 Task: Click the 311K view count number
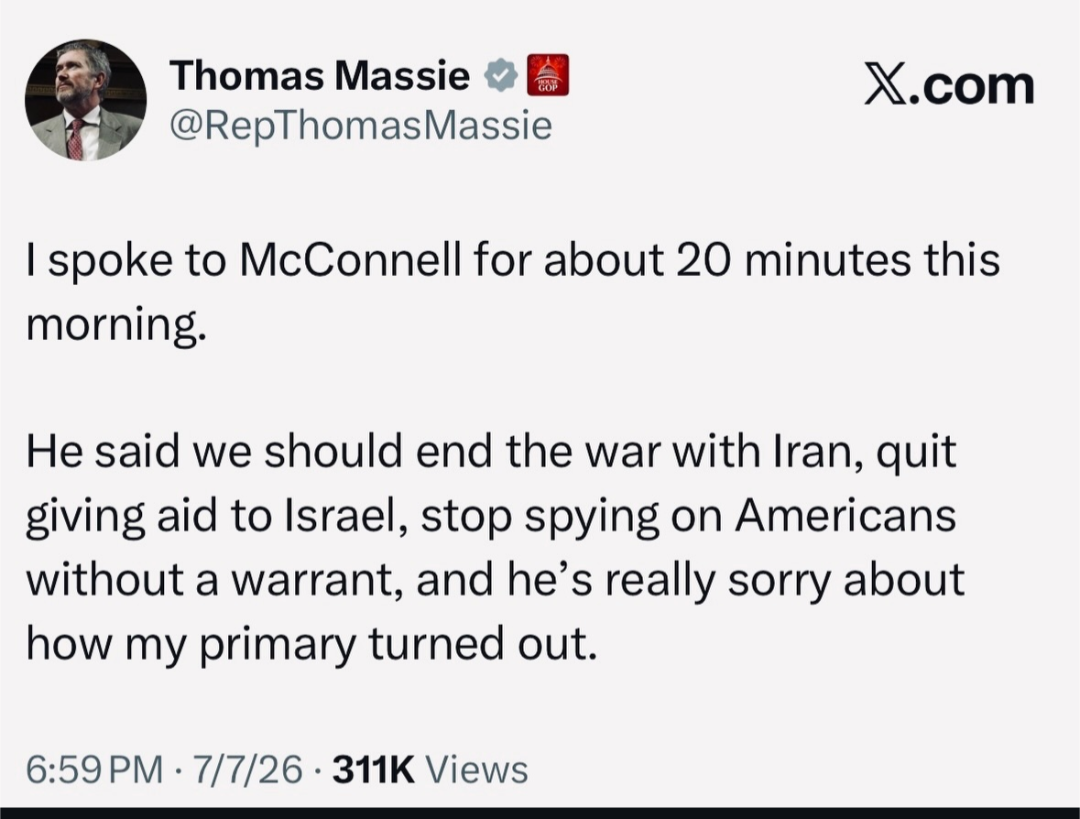pyautogui.click(x=374, y=770)
